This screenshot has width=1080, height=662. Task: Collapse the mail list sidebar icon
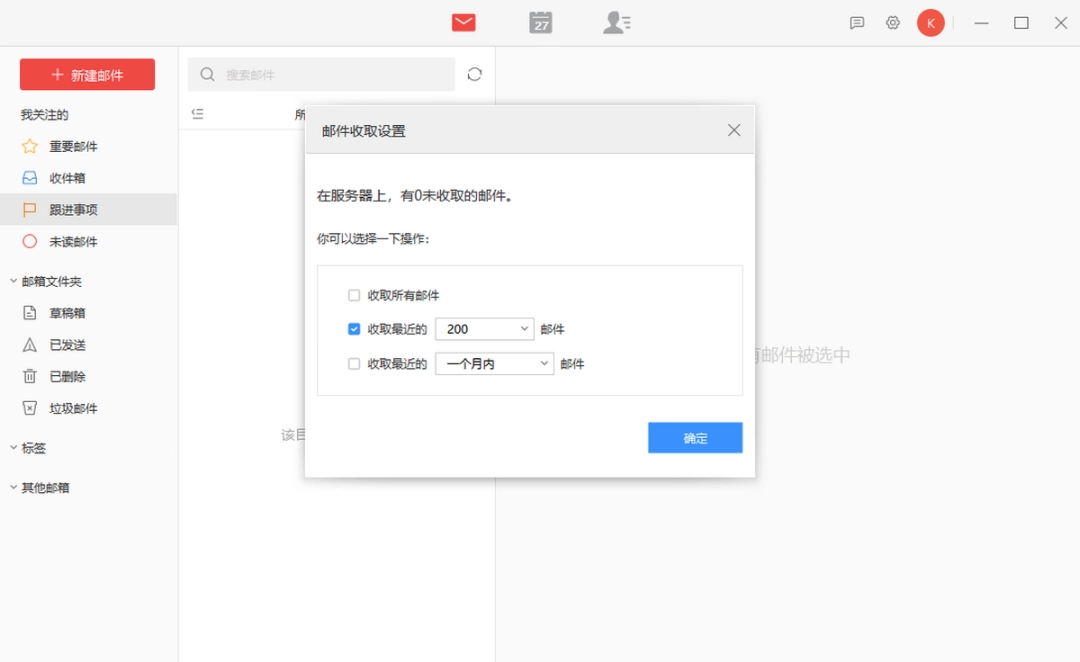pyautogui.click(x=198, y=114)
